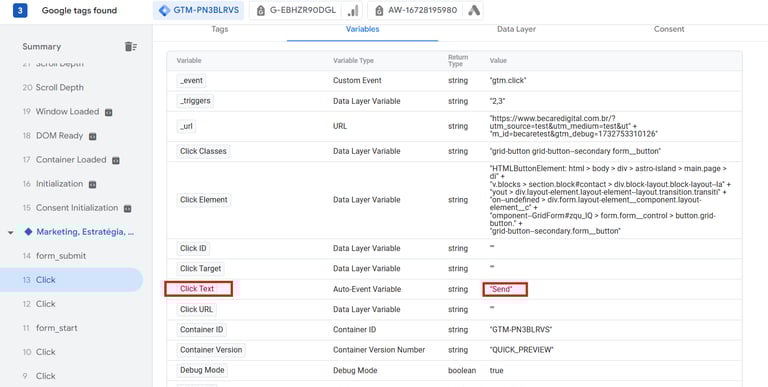Select event 10 Click
Viewport: 768px width, 387px height.
(x=39, y=352)
